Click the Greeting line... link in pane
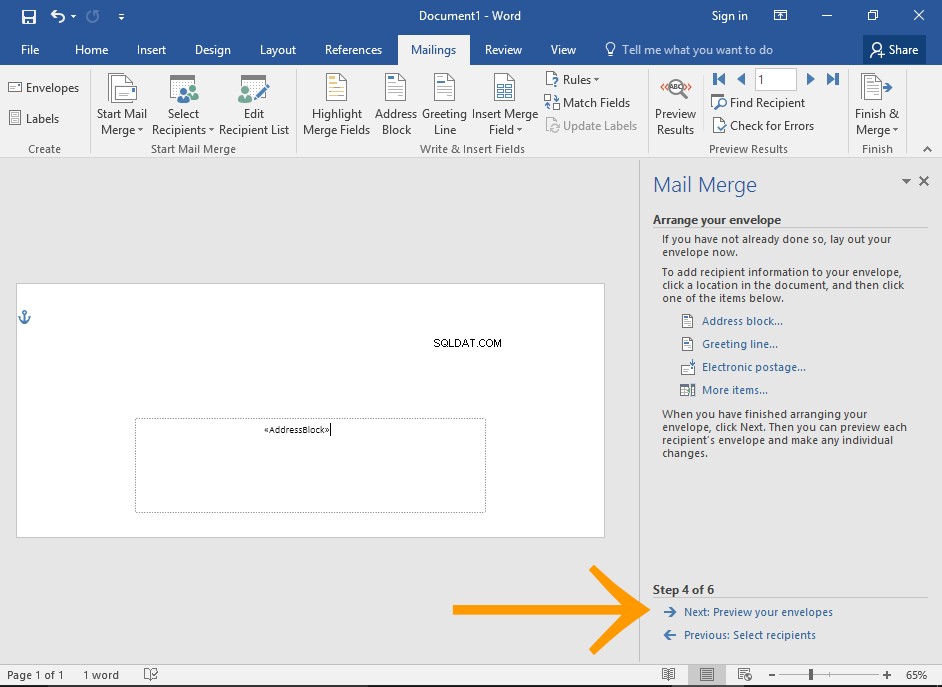Screen dimensions: 942x687 click(x=740, y=344)
